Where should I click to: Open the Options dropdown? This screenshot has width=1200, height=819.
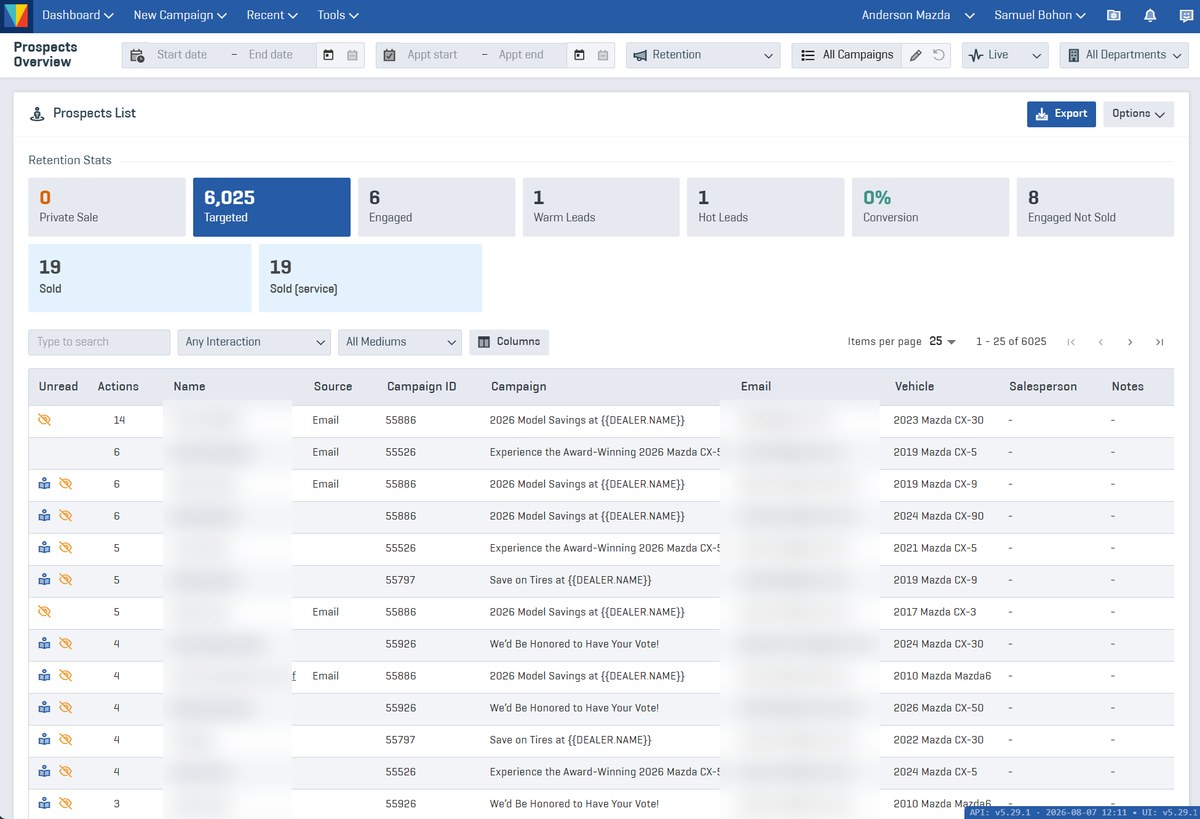click(x=1138, y=114)
